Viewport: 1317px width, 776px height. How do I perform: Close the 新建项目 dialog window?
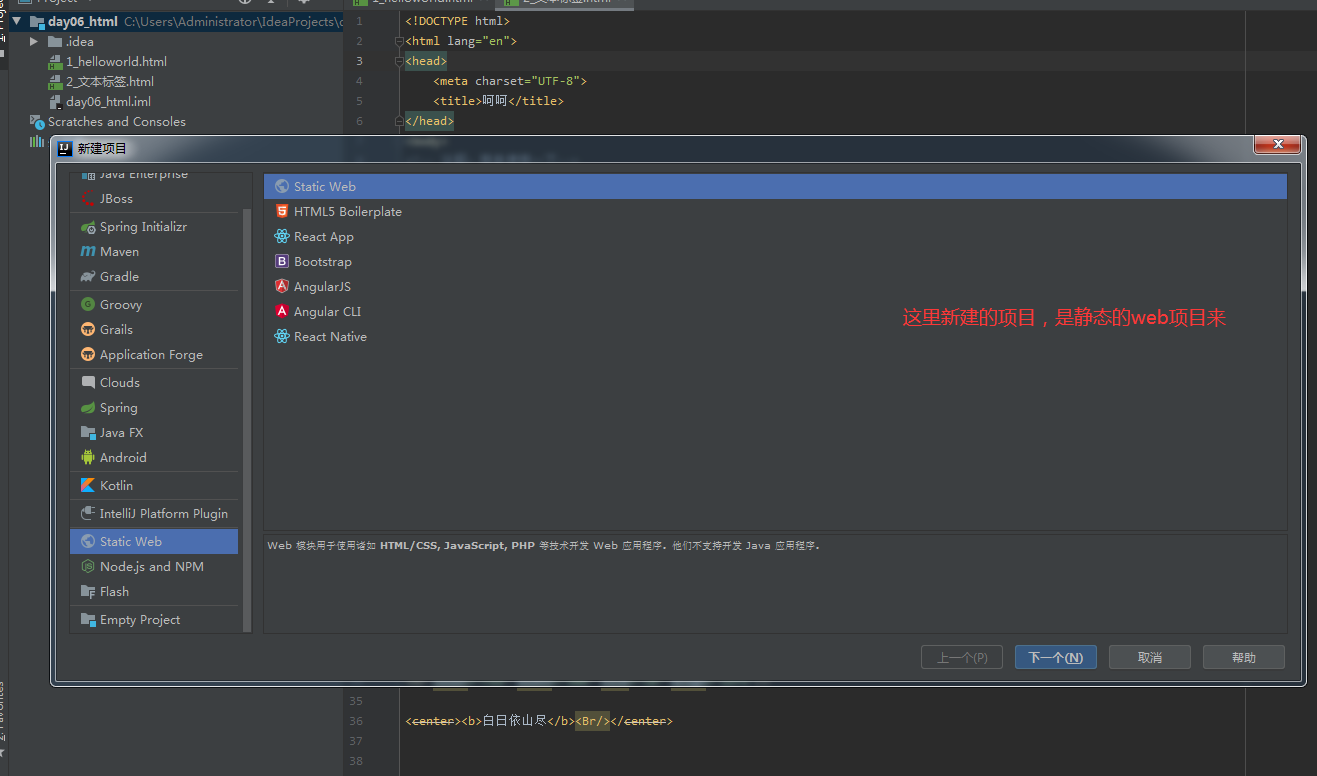coord(1278,146)
